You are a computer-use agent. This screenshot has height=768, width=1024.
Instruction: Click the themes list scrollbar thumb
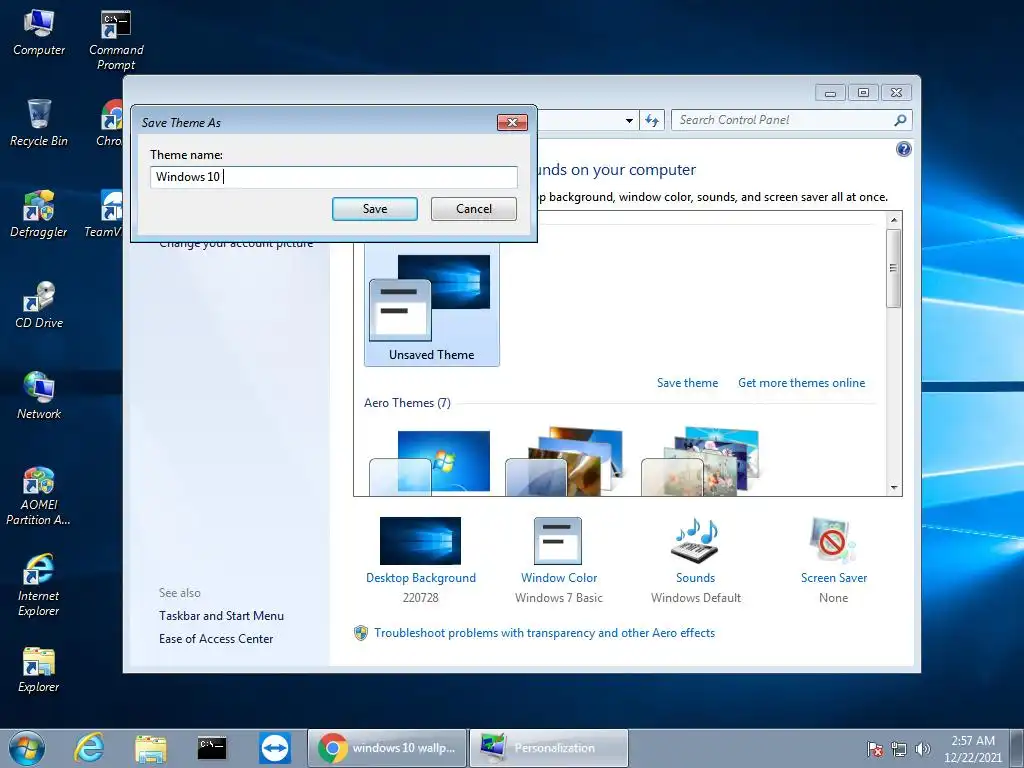[893, 268]
